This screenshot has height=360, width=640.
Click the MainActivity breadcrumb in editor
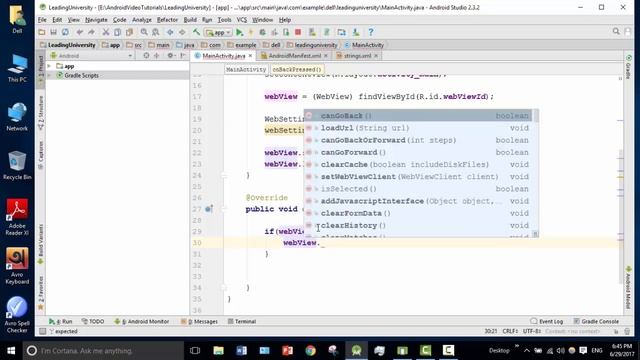point(246,69)
